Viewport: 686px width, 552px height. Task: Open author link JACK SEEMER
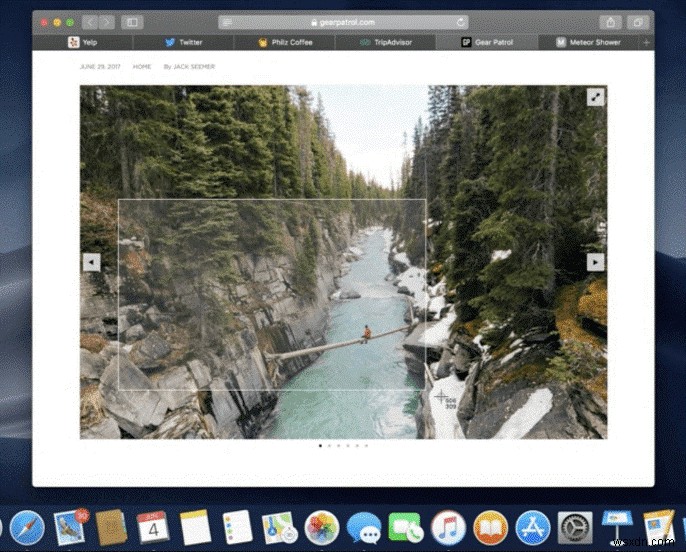click(194, 66)
